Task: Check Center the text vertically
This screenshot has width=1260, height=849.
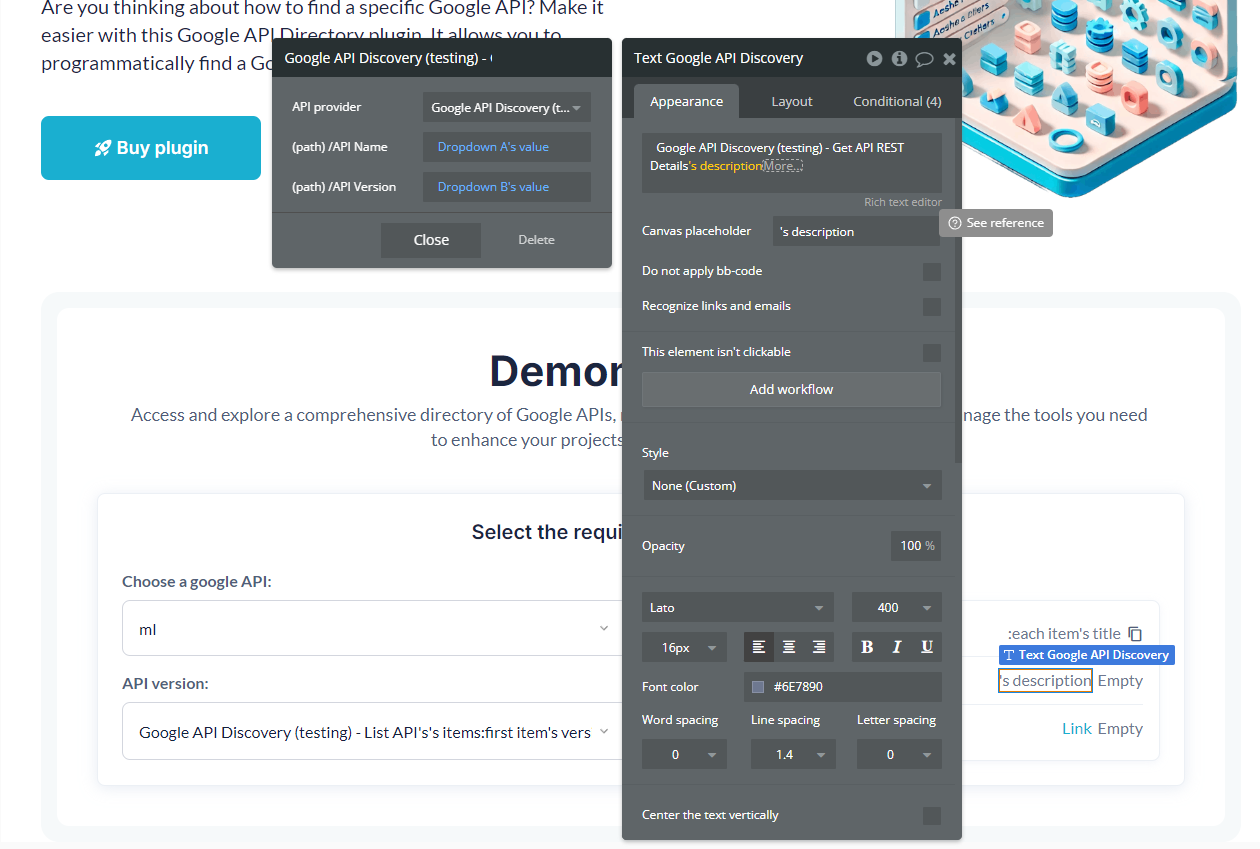Action: point(932,816)
